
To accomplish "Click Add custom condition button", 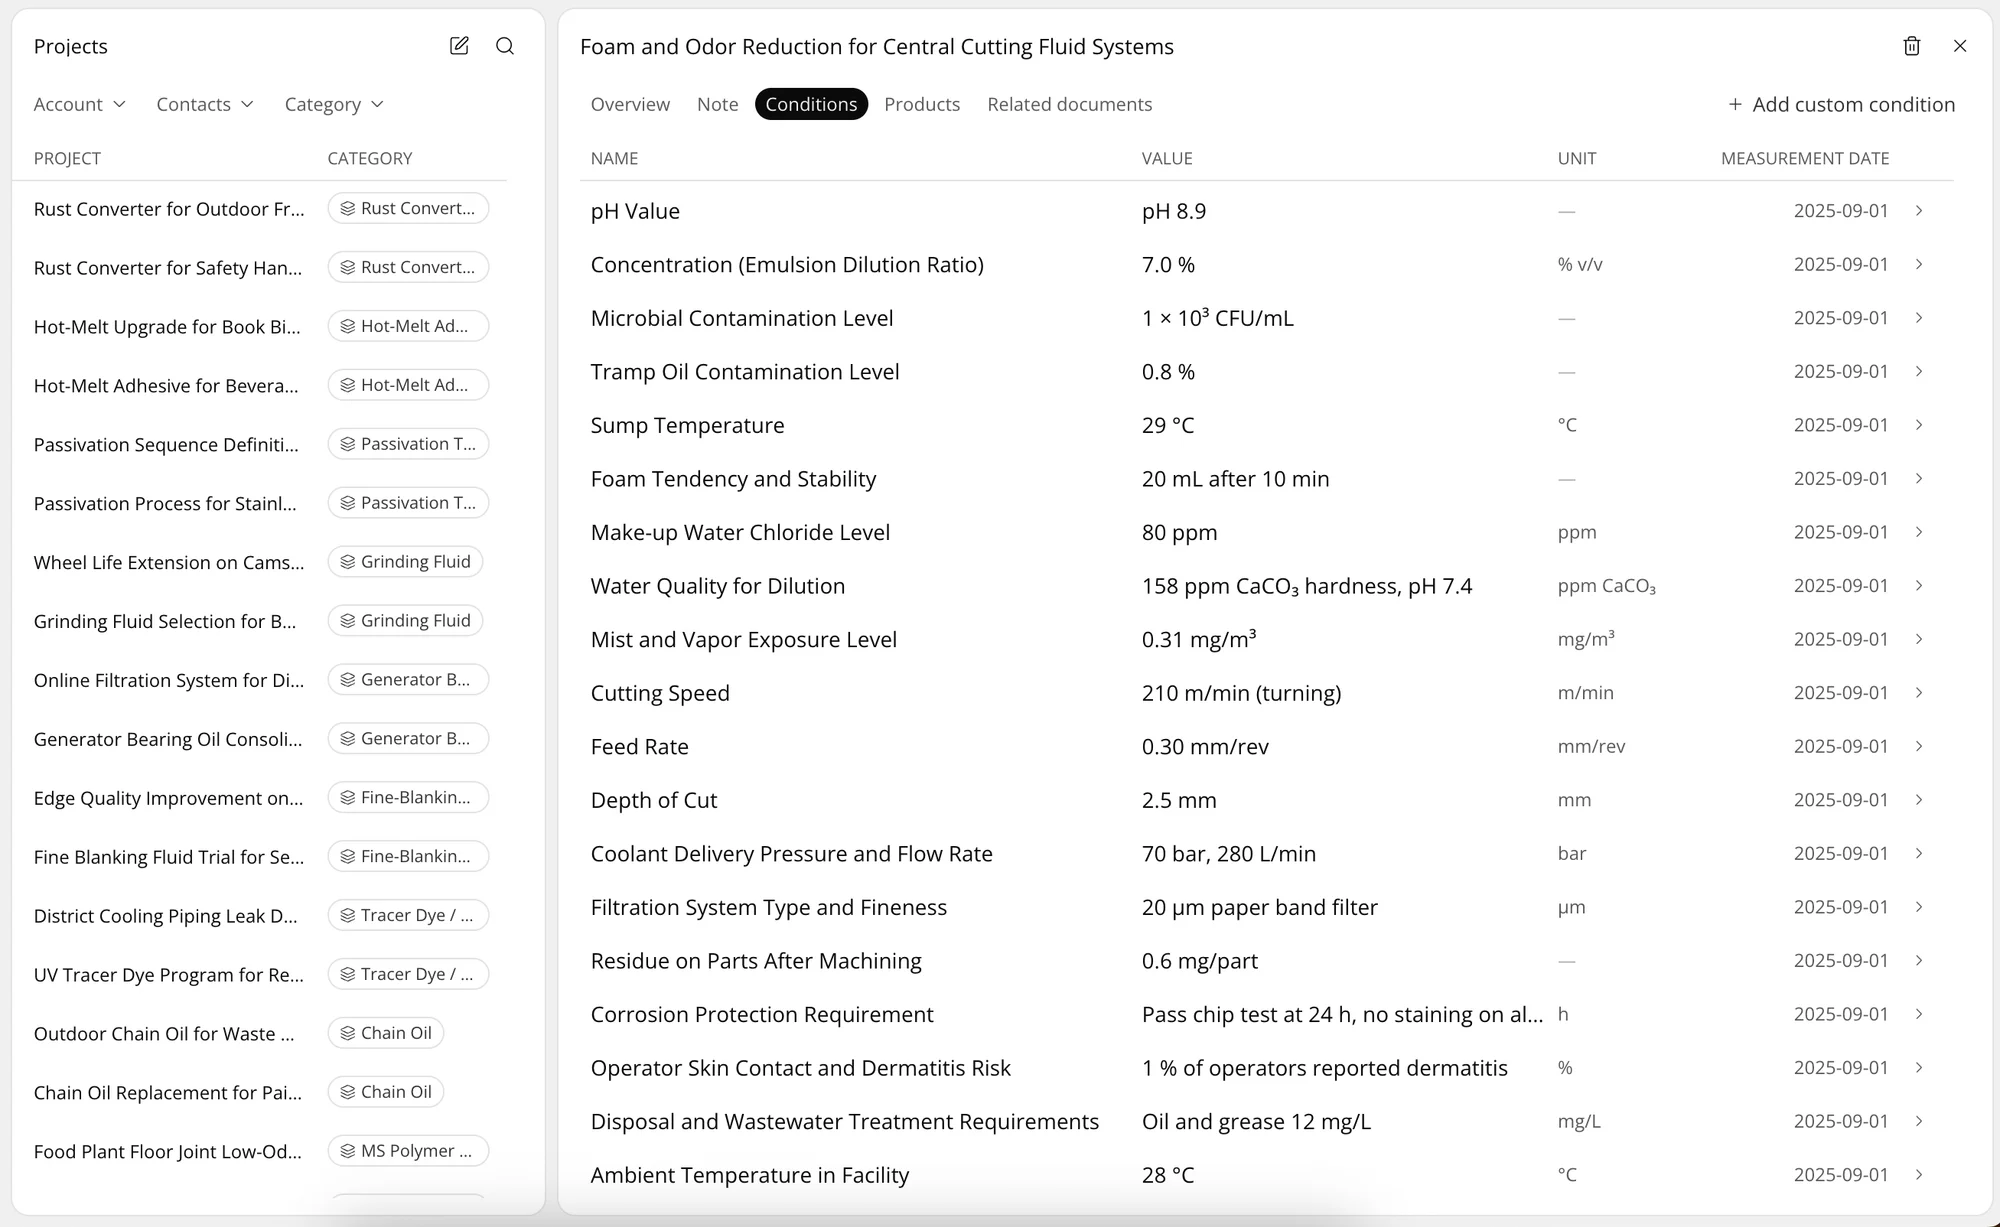I will click(1841, 104).
